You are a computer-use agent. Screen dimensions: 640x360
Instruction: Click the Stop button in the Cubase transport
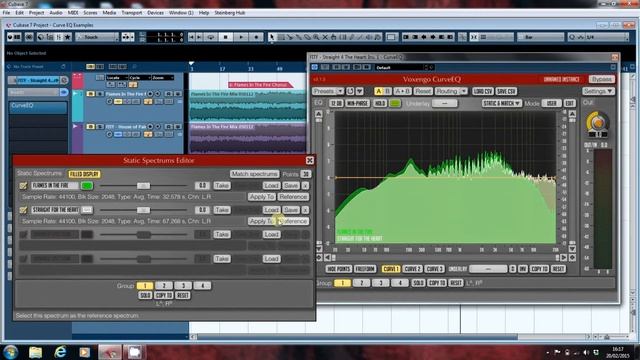click(225, 37)
